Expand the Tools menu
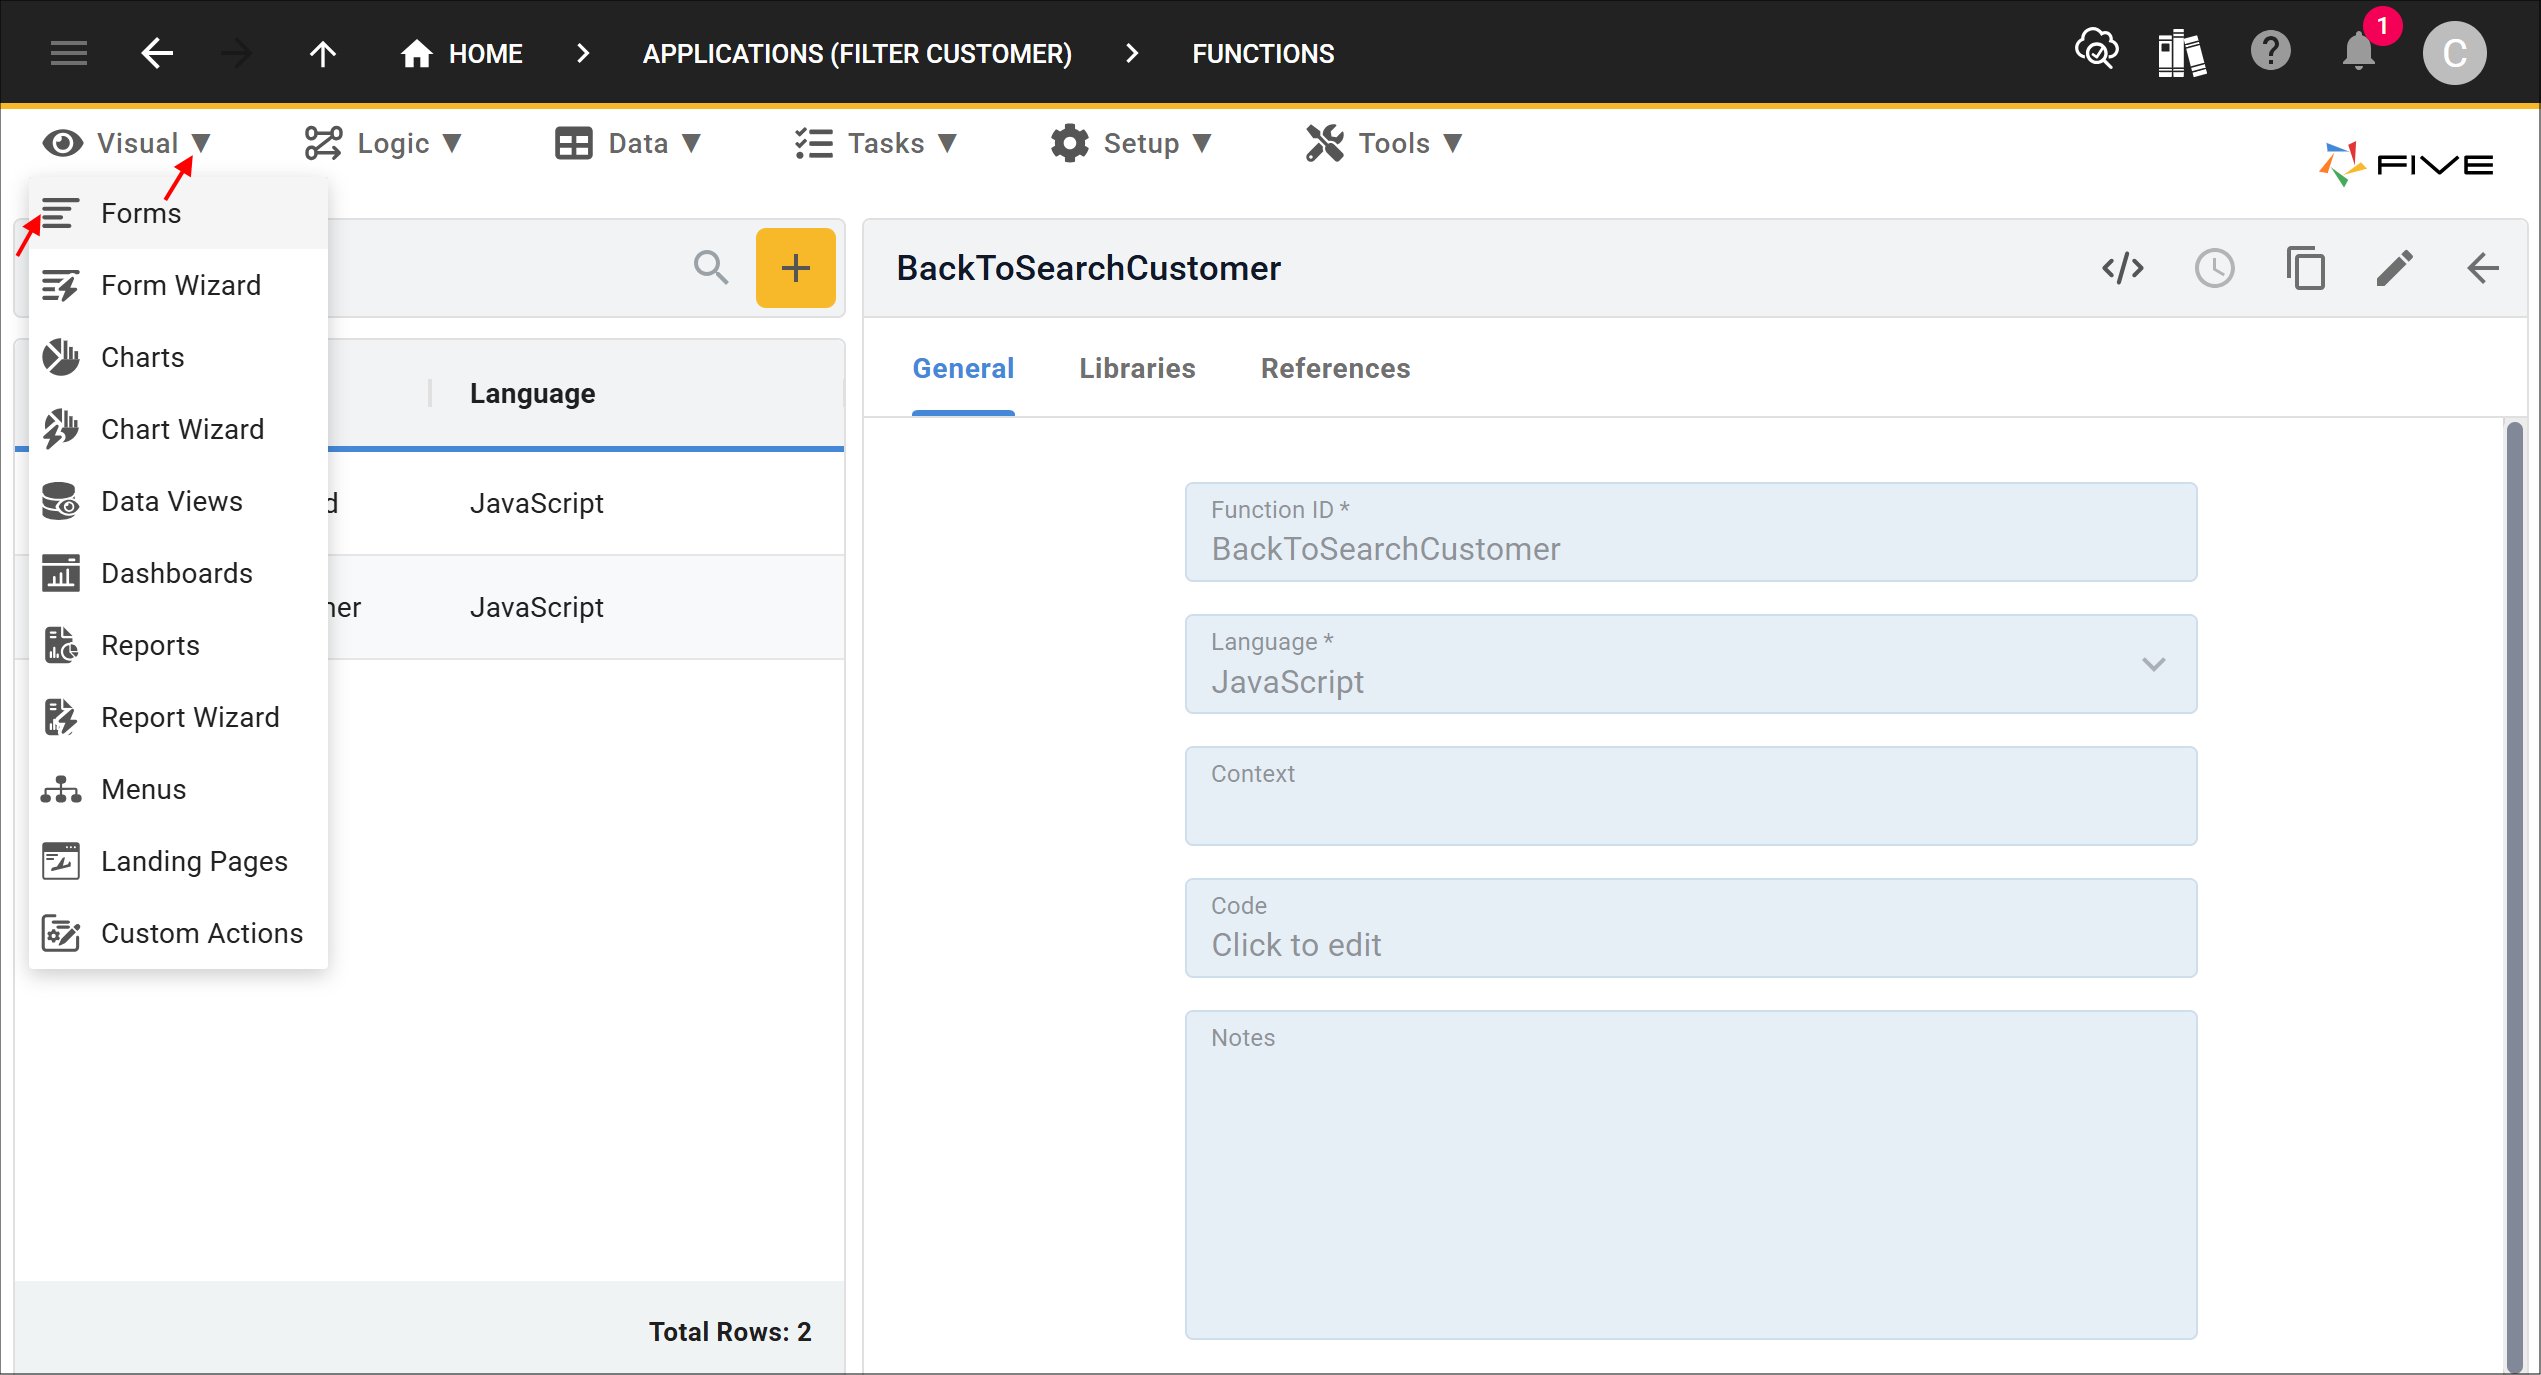2541x1375 pixels. 1384,143
